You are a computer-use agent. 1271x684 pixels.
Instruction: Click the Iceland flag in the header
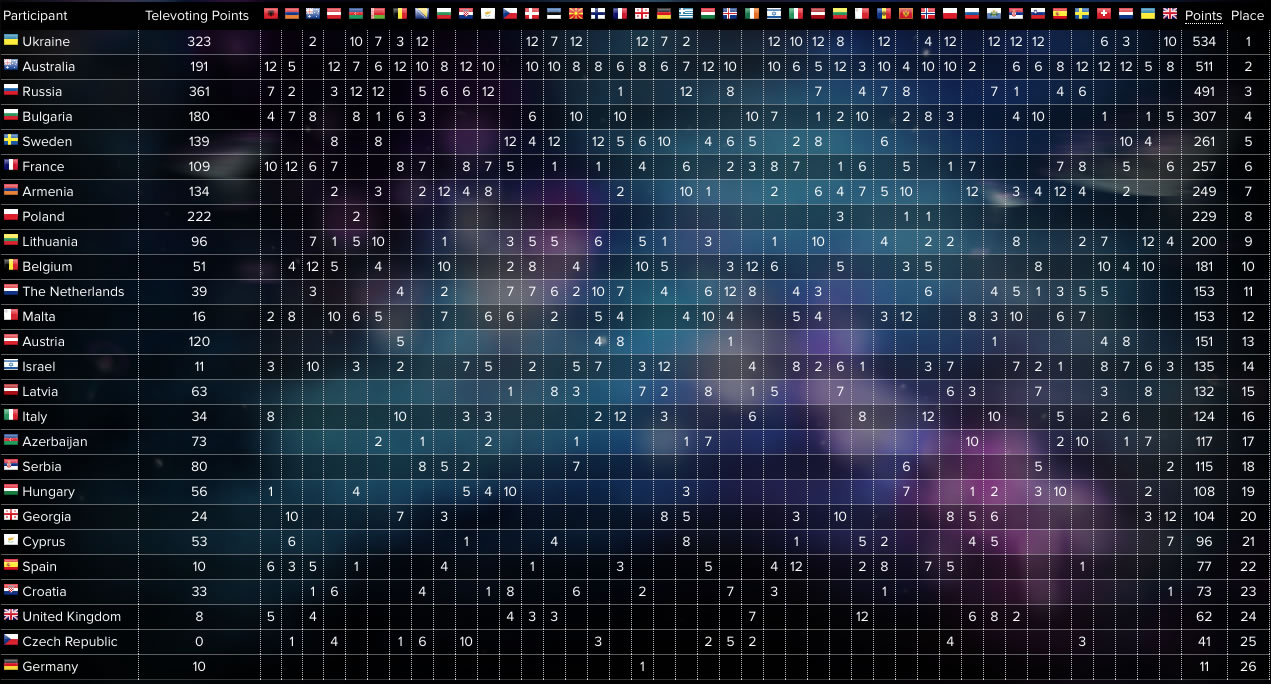click(729, 14)
